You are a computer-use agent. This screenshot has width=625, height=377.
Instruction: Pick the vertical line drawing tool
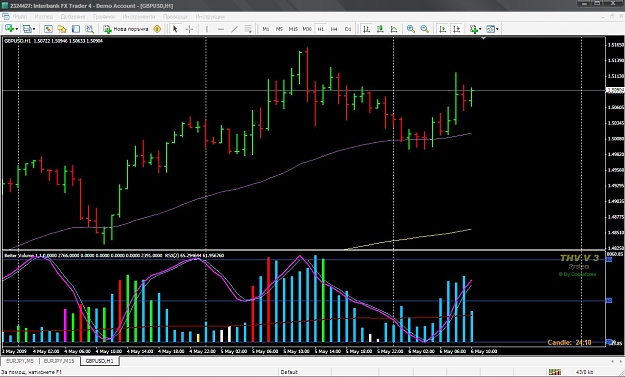[x=206, y=29]
